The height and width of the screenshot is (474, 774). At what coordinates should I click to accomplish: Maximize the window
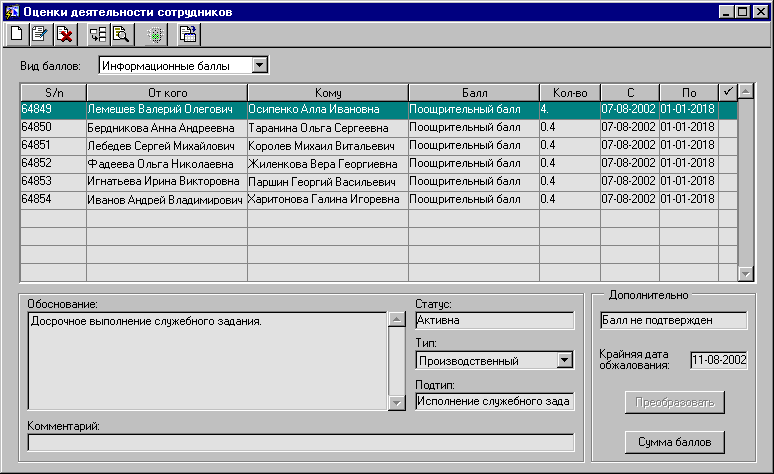click(743, 12)
